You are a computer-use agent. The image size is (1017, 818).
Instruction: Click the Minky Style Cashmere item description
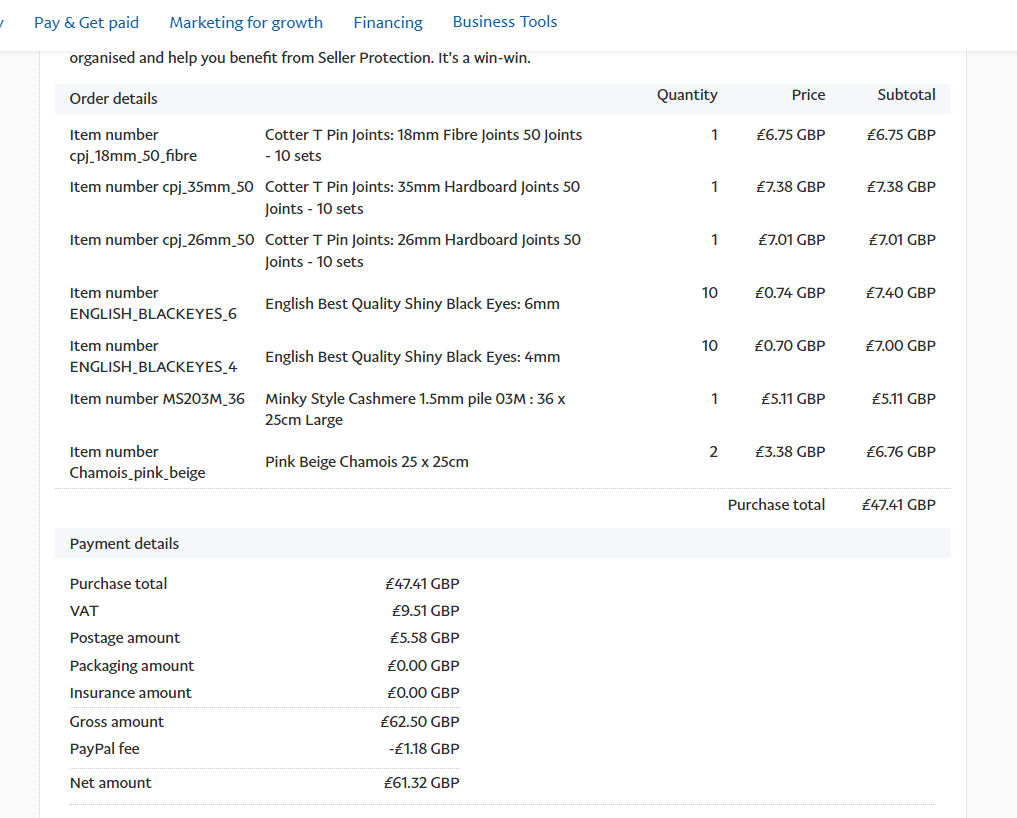tap(415, 409)
